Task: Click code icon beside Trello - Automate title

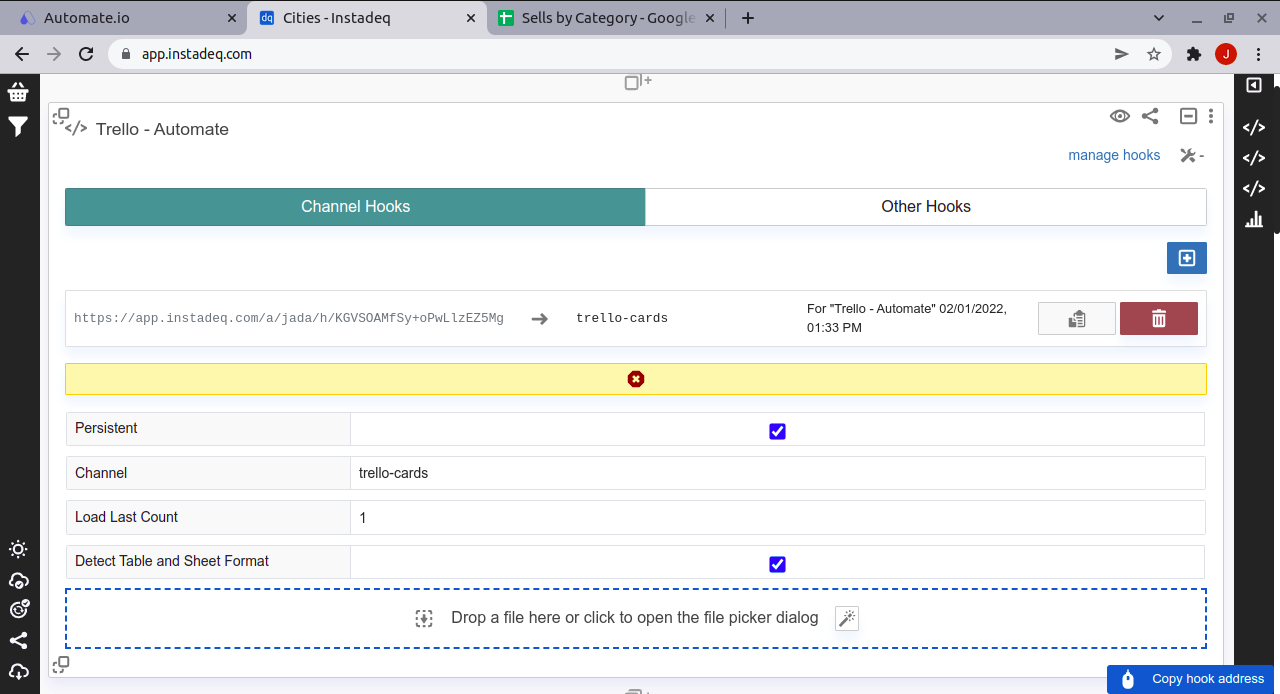Action: pyautogui.click(x=76, y=129)
